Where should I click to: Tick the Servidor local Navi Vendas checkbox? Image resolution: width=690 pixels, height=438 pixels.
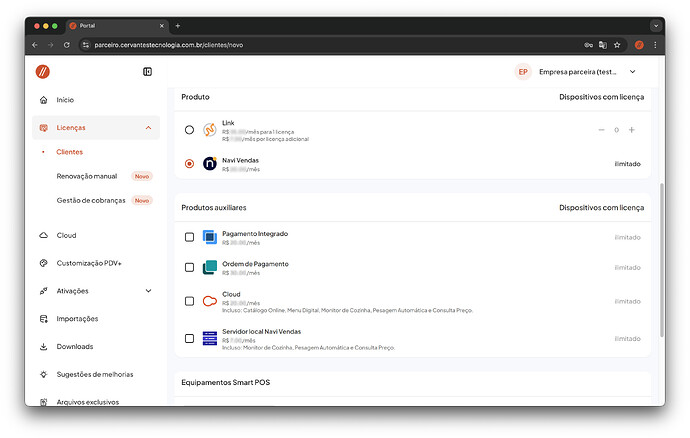point(190,339)
